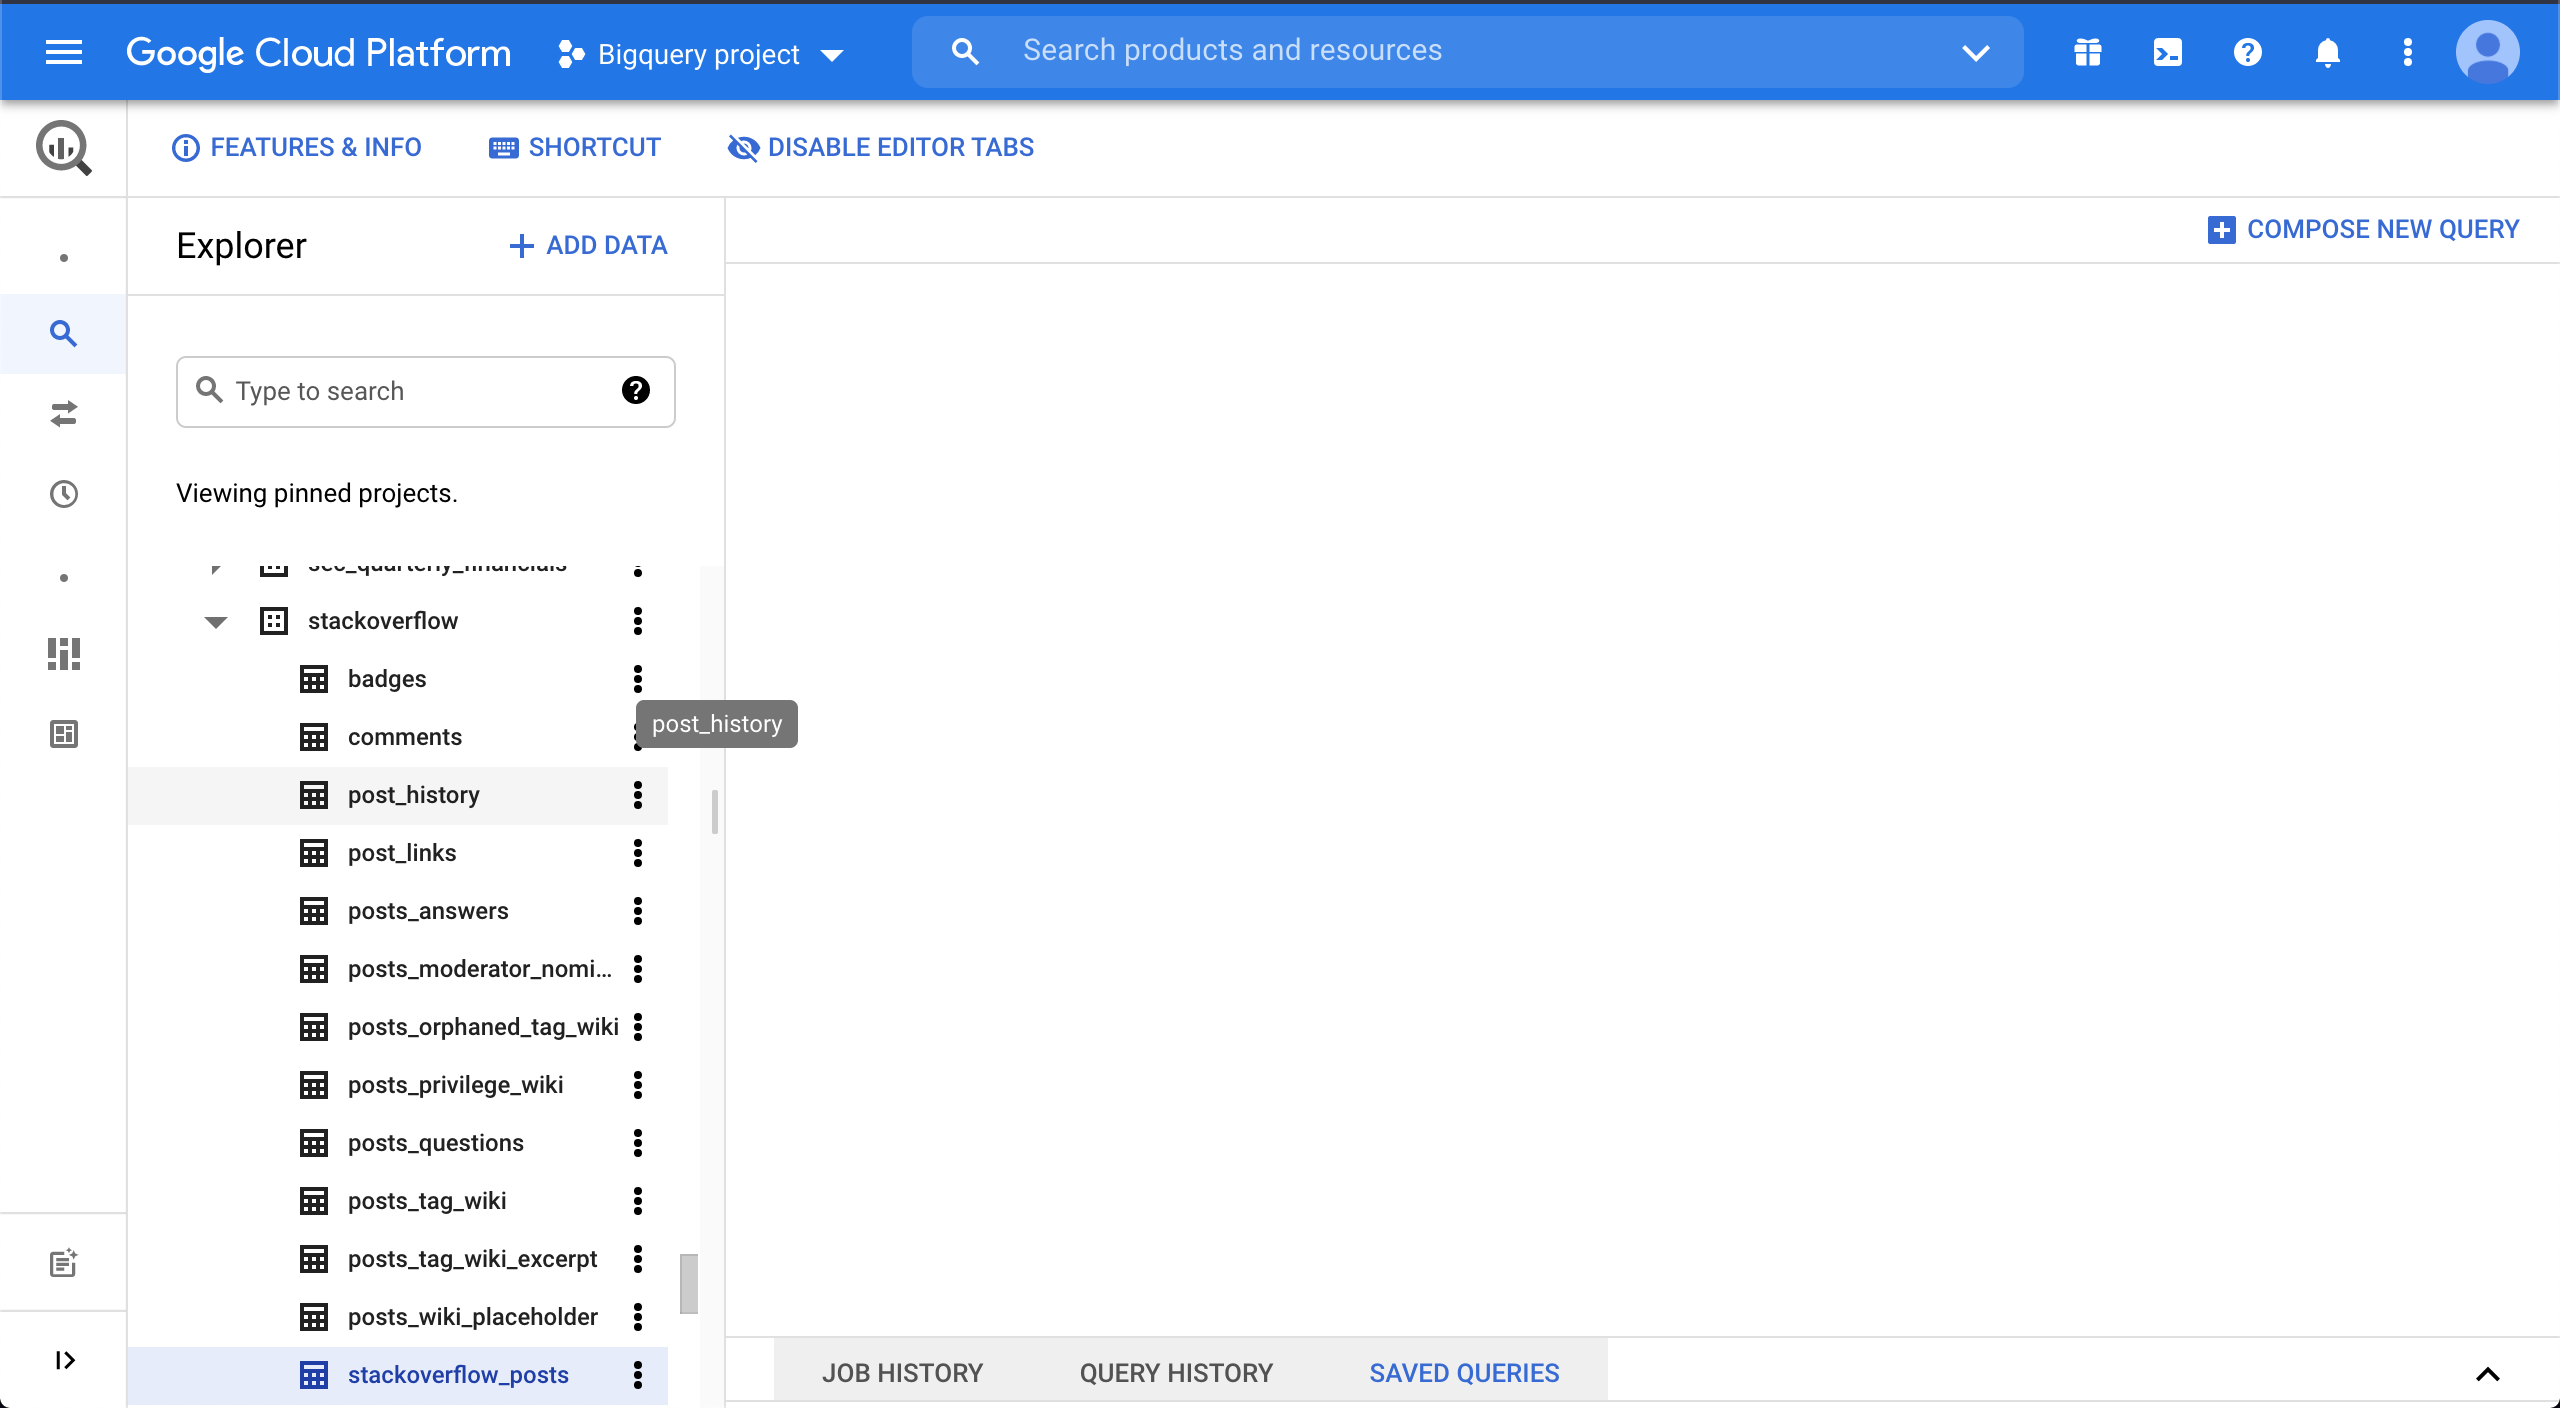This screenshot has height=1408, width=2560.
Task: Collapse the stackoverflow dataset
Action: pos(216,622)
